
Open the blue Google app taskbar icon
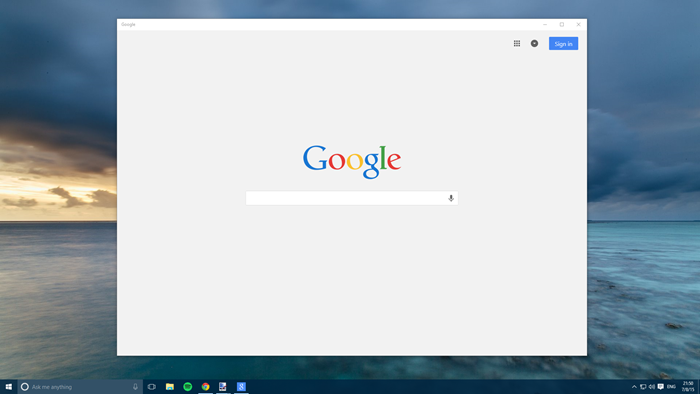[x=241, y=387]
